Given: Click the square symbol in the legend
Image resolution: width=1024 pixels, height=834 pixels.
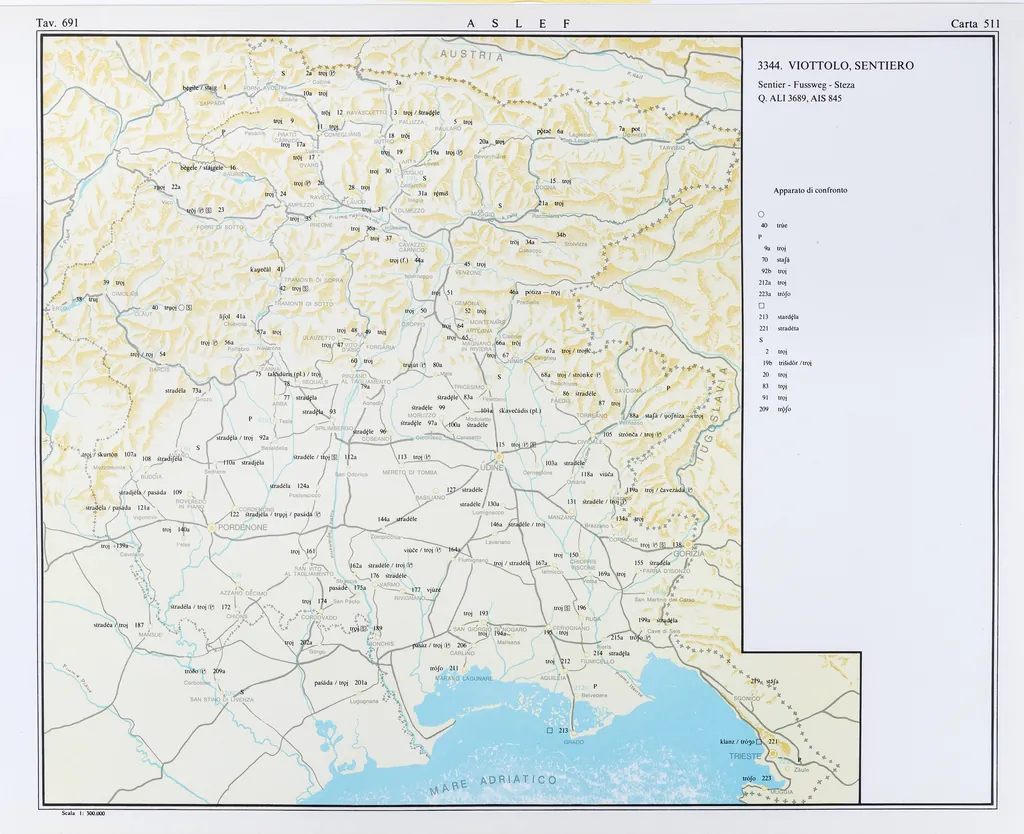Looking at the screenshot, I should [762, 305].
